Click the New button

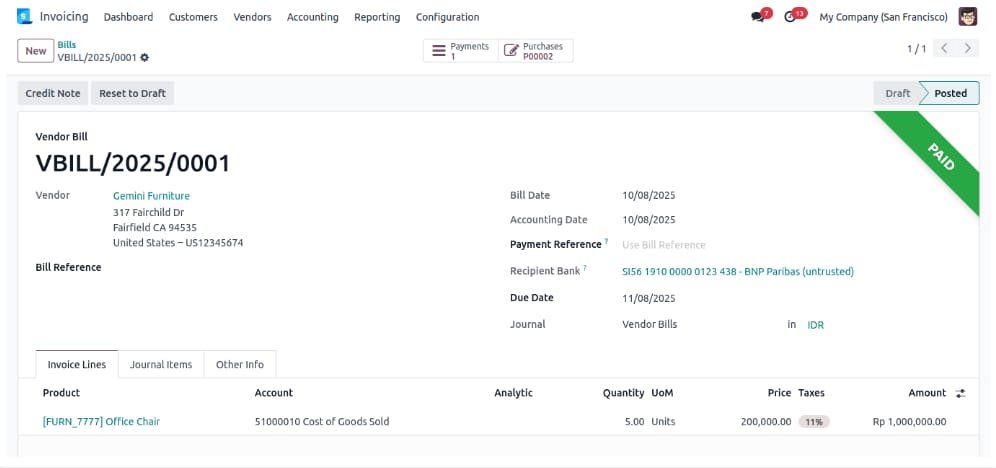pyautogui.click(x=36, y=51)
